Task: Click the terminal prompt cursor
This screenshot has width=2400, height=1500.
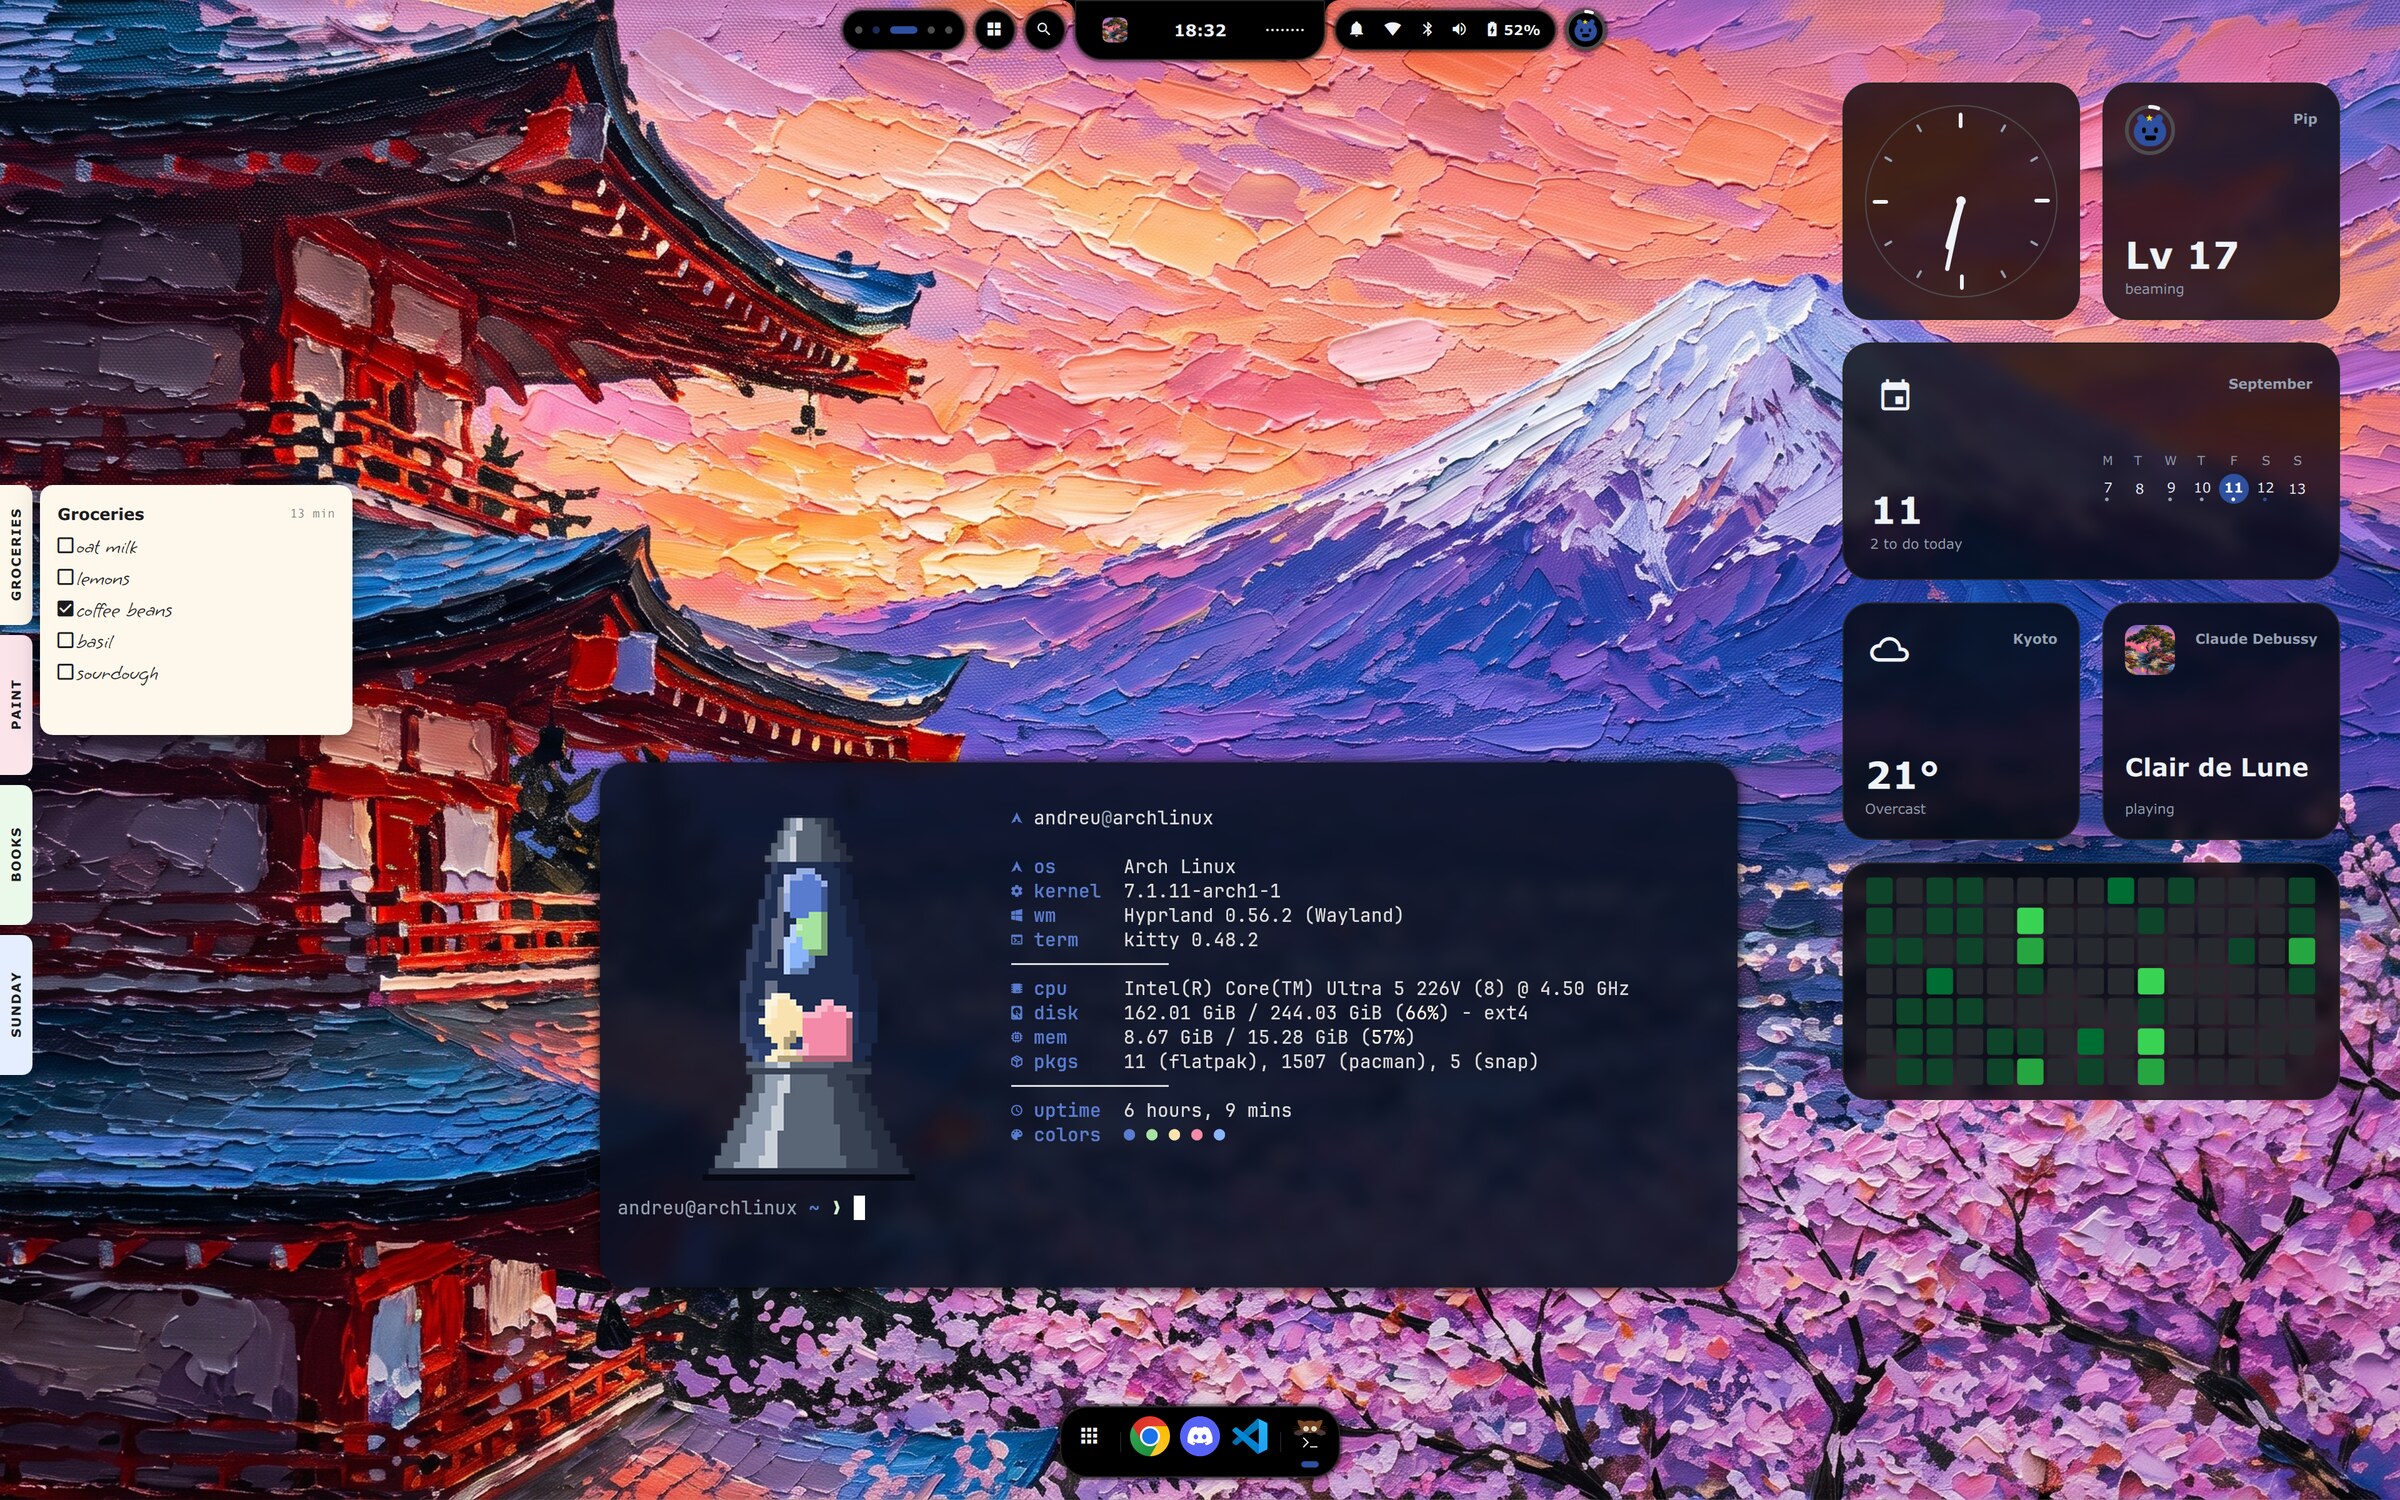Action: 859,1208
